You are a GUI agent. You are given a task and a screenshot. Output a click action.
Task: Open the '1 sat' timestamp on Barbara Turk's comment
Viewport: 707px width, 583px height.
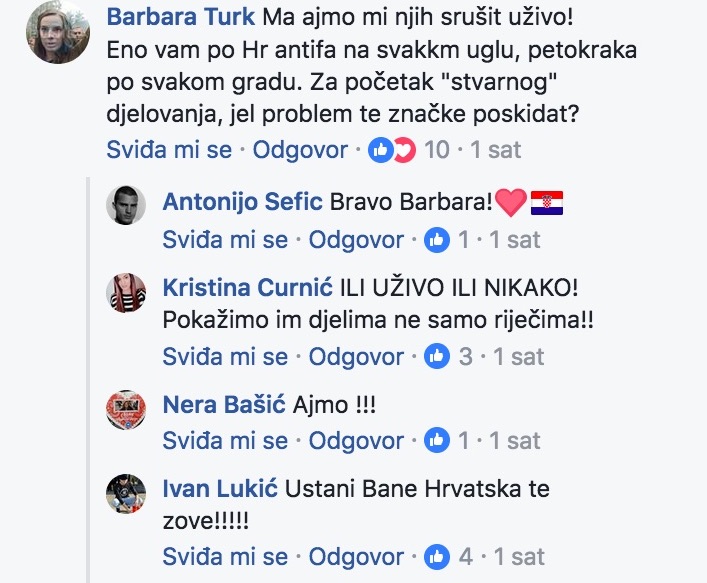click(x=496, y=150)
